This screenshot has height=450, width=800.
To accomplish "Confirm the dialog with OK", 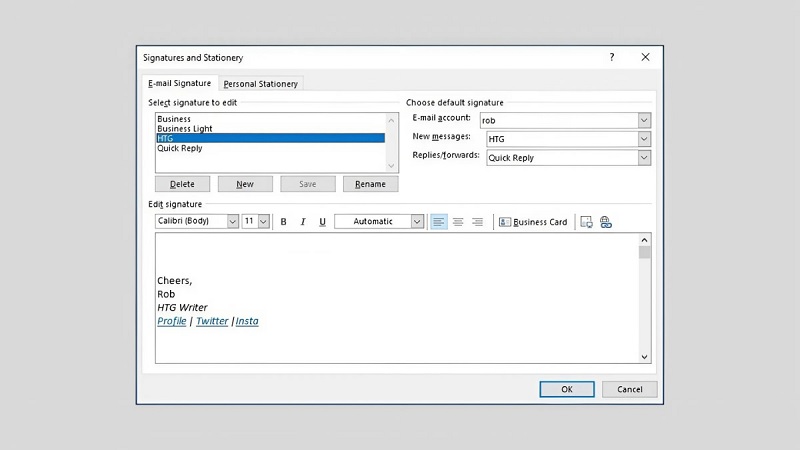I will tap(567, 389).
